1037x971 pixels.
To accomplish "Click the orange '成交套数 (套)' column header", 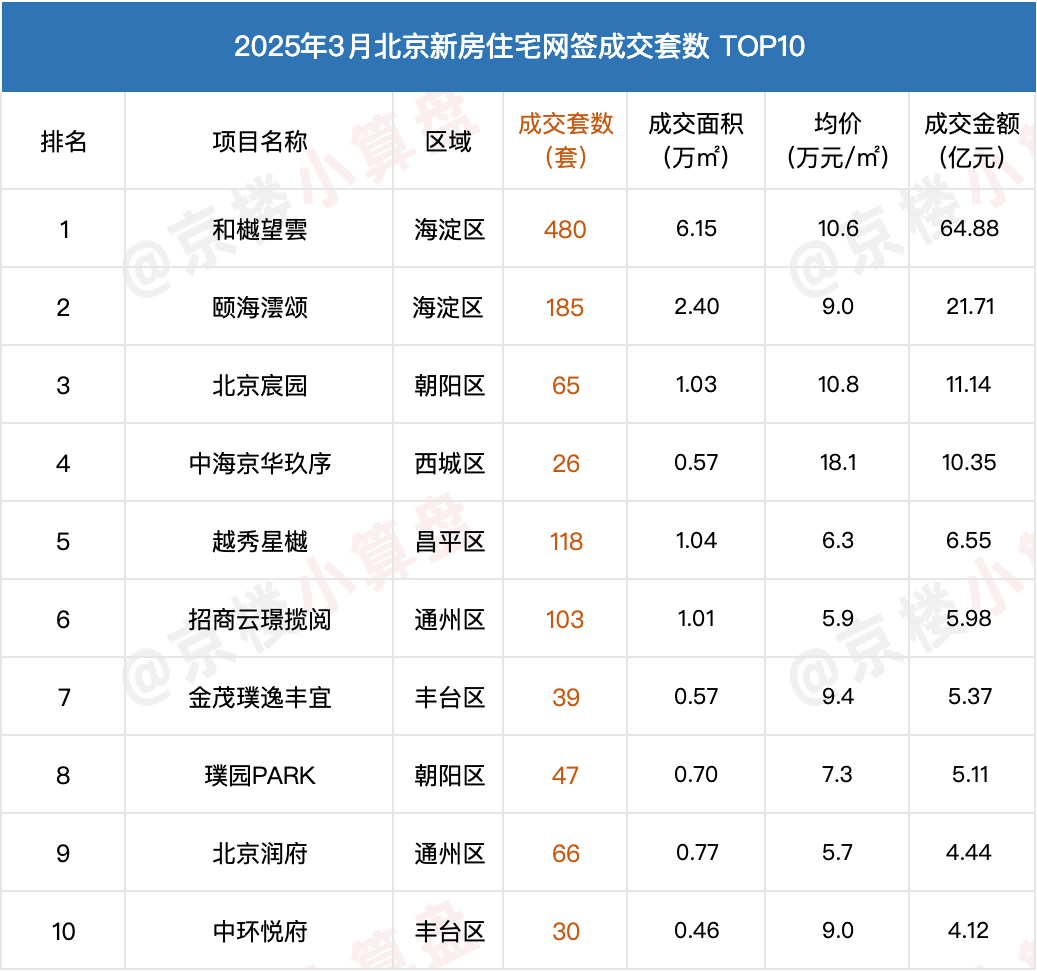I will 565,140.
